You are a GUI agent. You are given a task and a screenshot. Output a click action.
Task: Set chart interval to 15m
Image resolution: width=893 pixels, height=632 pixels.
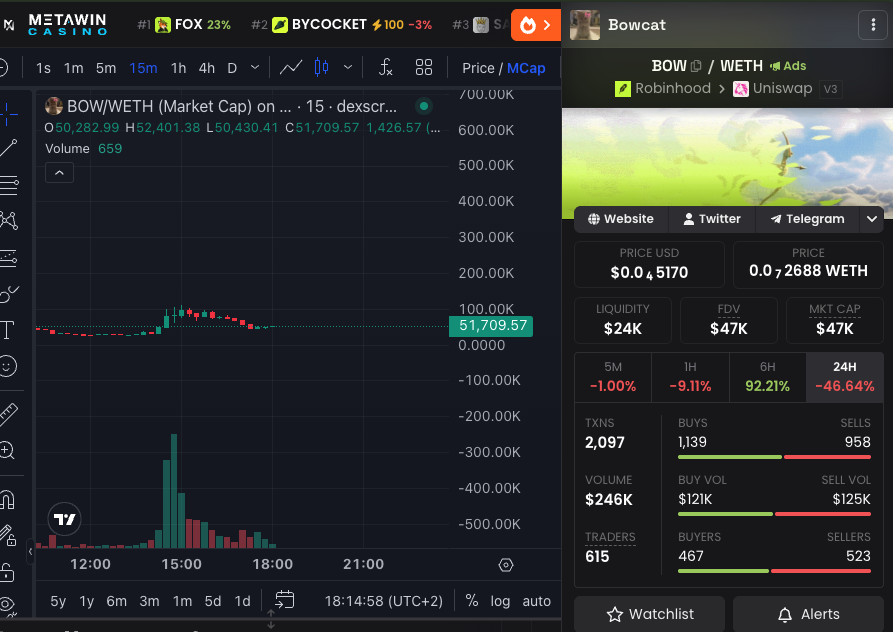[x=144, y=68]
